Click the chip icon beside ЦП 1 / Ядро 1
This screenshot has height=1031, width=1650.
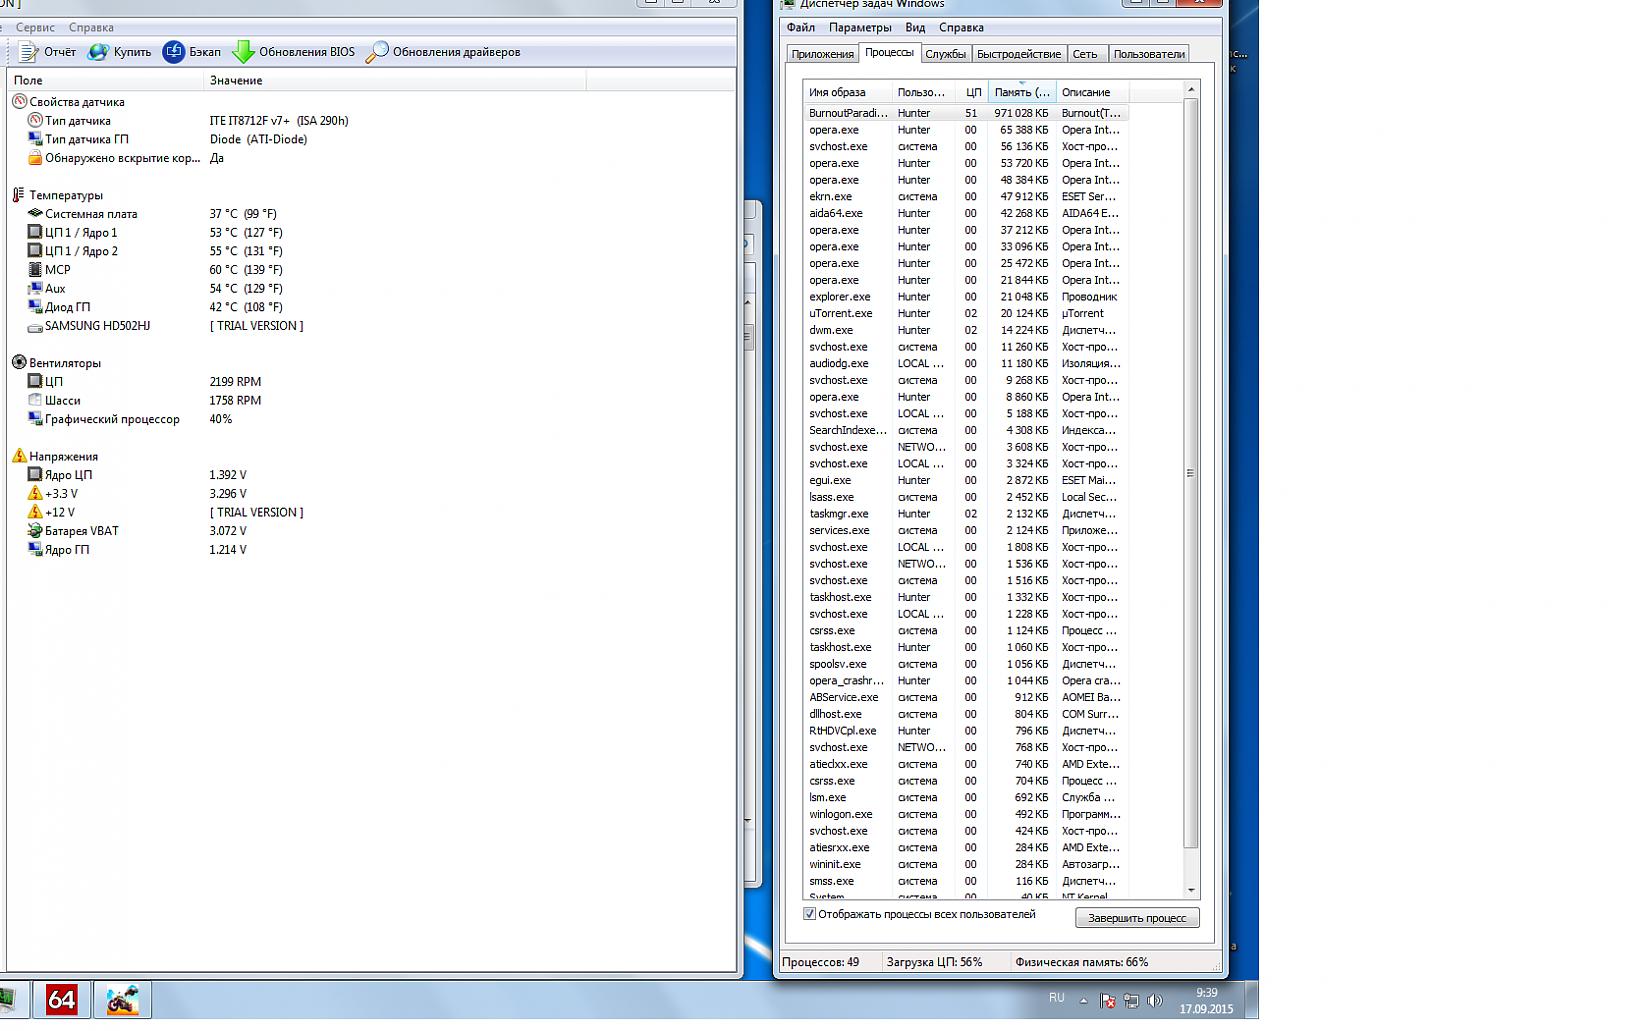35,232
